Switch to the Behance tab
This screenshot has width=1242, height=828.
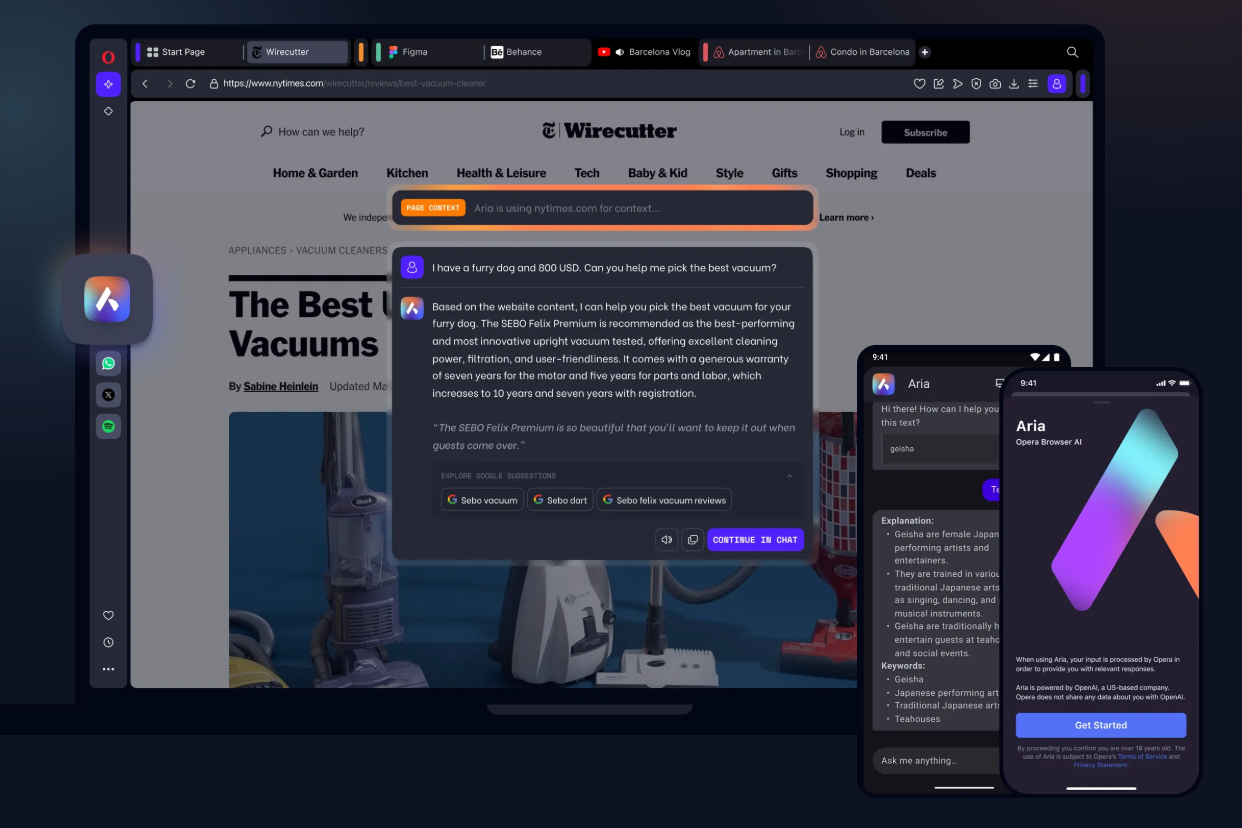538,52
